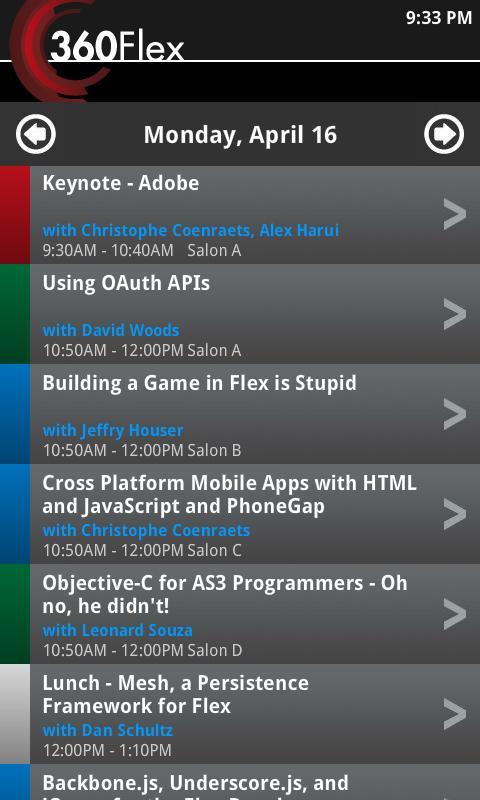Select red color bar of Keynote session

[x=15, y=215]
